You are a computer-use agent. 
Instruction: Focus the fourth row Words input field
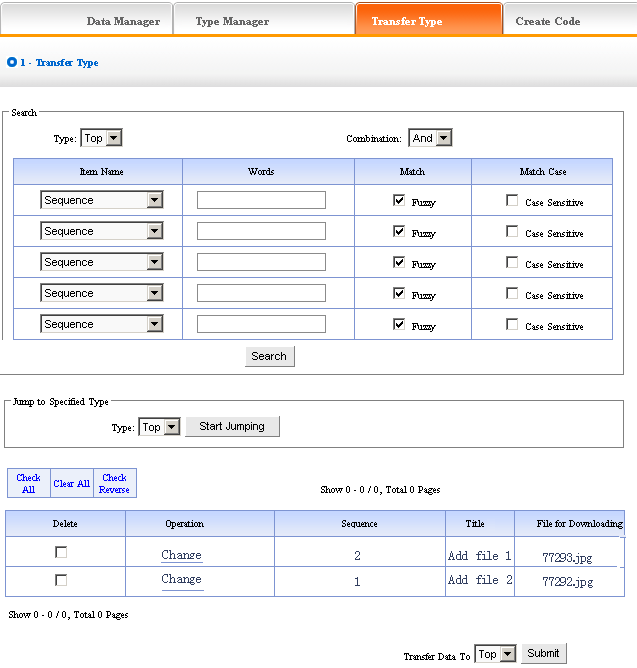pyautogui.click(x=261, y=293)
